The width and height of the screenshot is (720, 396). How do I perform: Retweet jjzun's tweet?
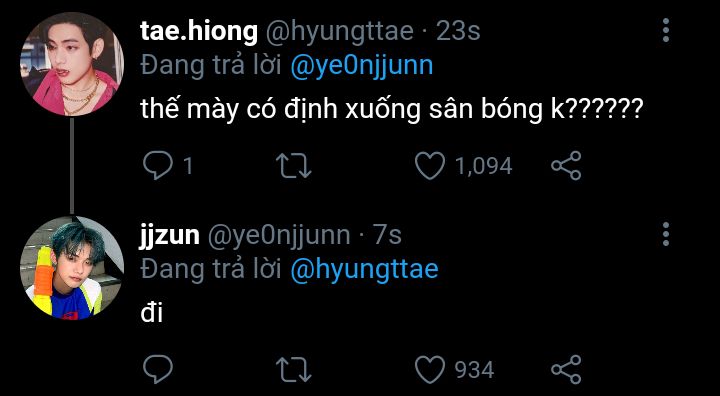pos(294,369)
